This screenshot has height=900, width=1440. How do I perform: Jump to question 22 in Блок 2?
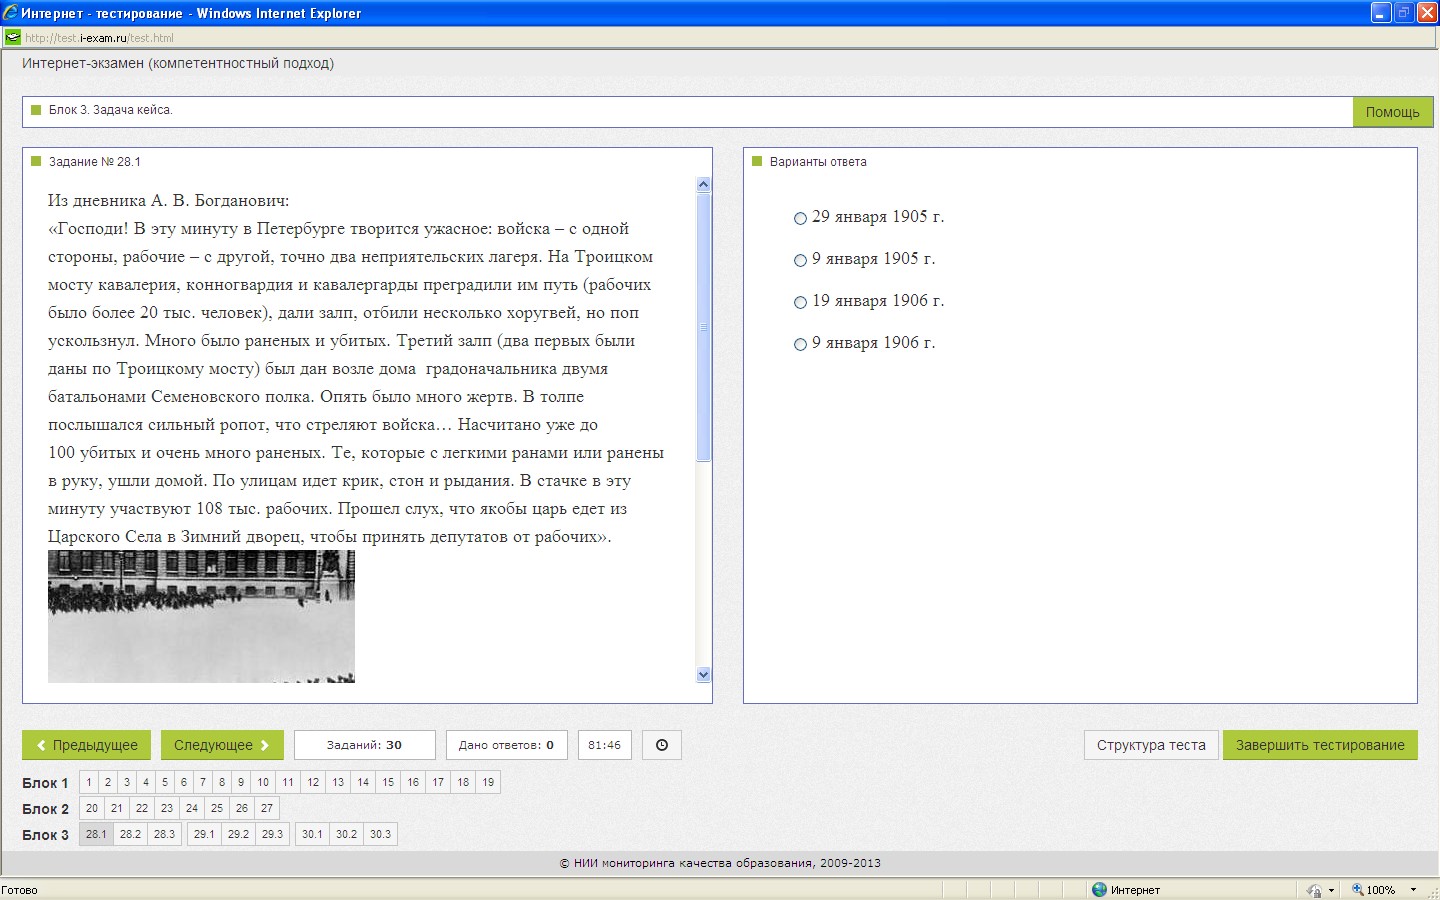(x=142, y=808)
